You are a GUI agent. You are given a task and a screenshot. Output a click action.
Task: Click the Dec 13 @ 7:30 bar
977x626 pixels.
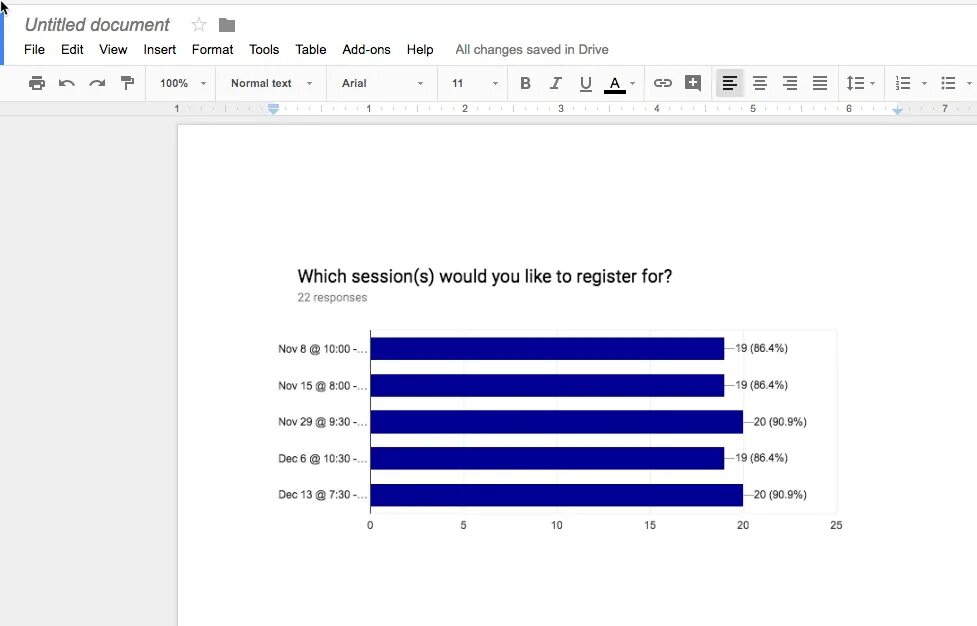(x=556, y=495)
